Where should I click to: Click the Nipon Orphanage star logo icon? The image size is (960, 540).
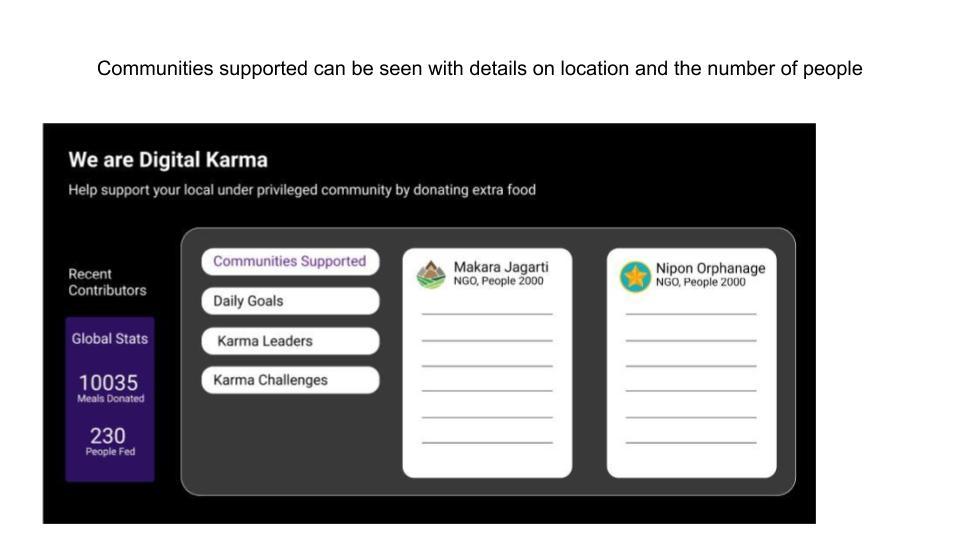coord(635,276)
